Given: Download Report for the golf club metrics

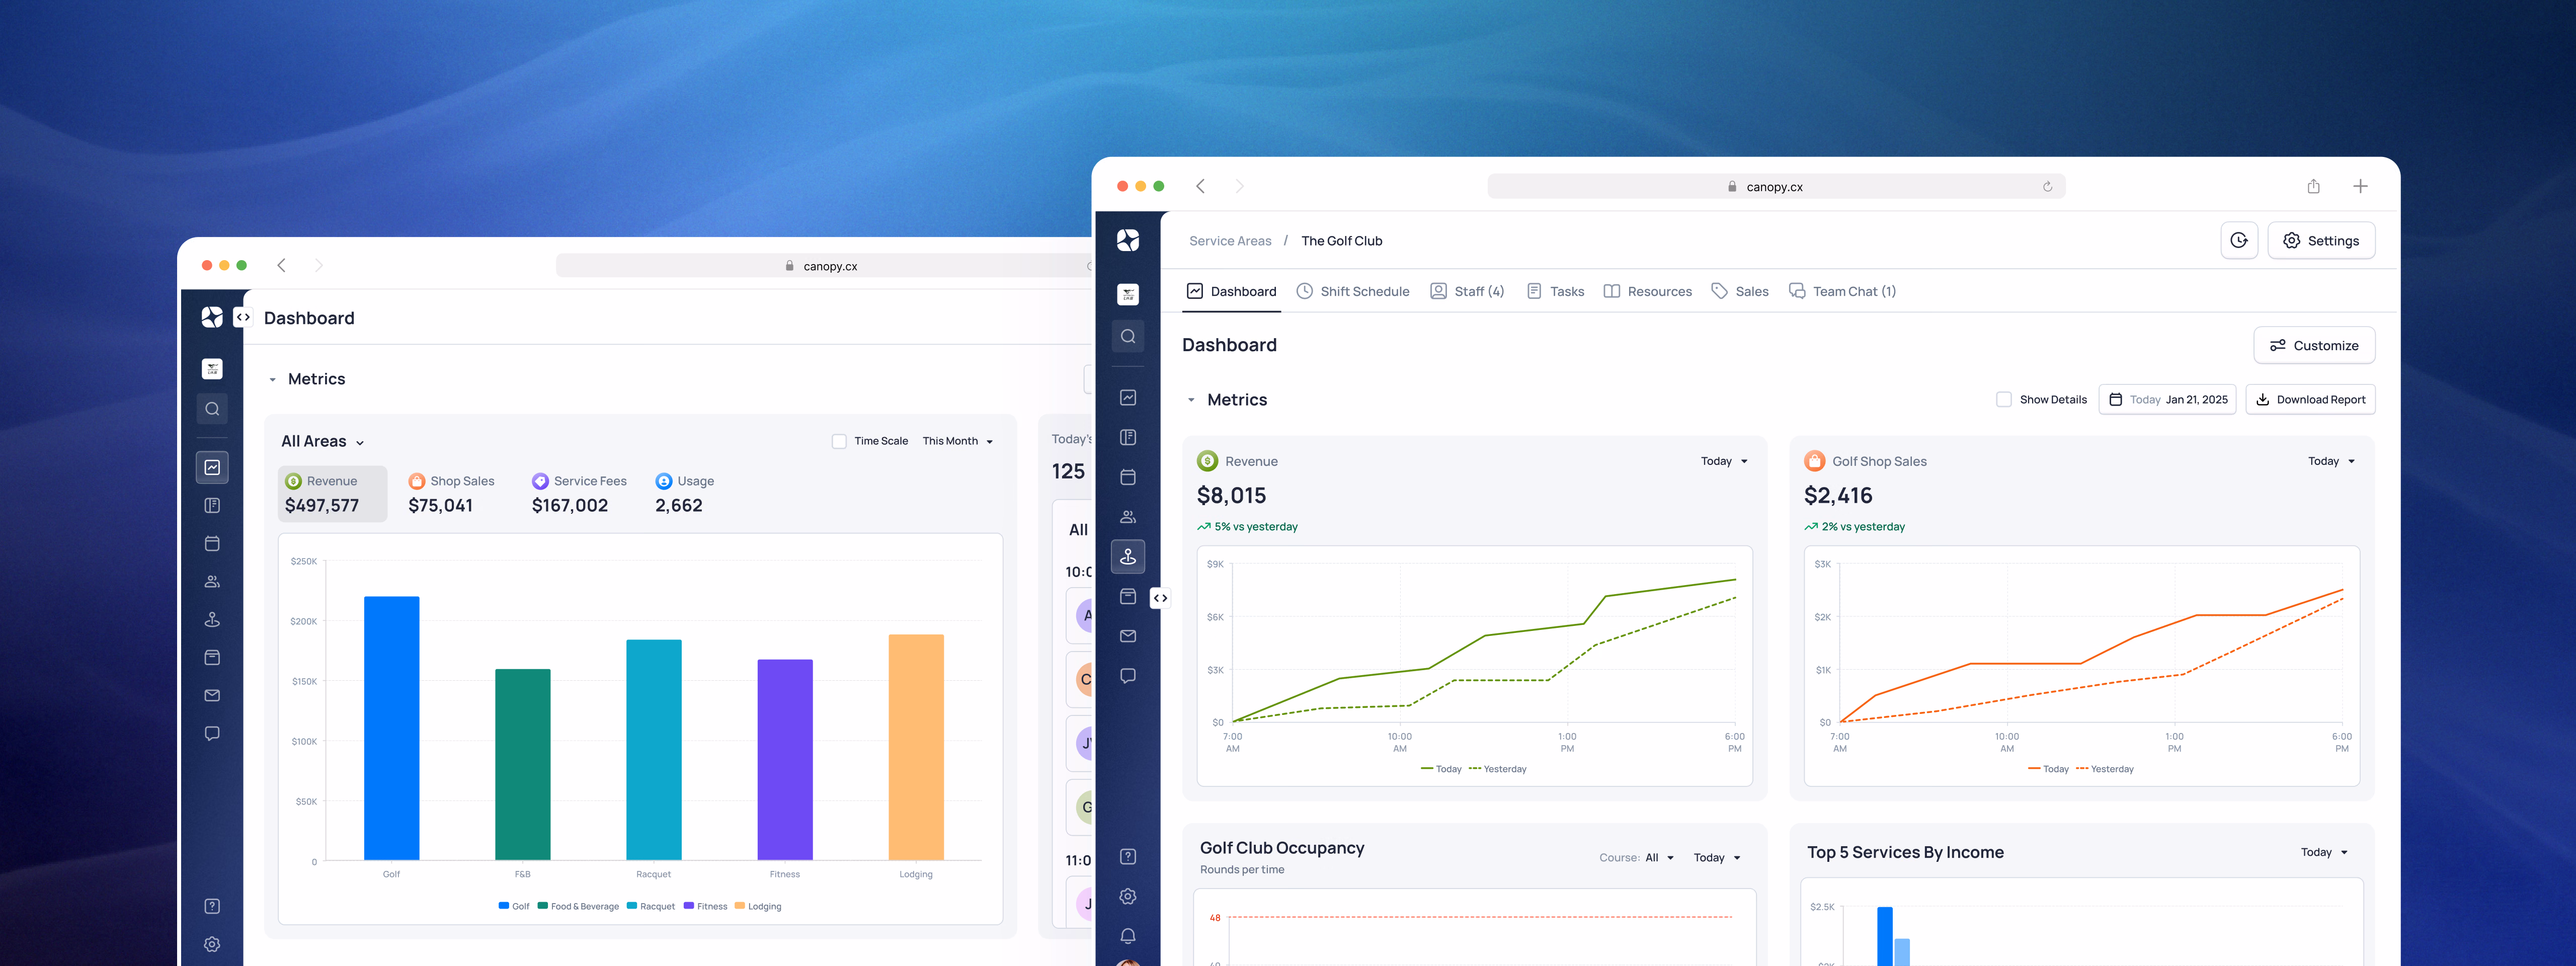Looking at the screenshot, I should [2310, 399].
